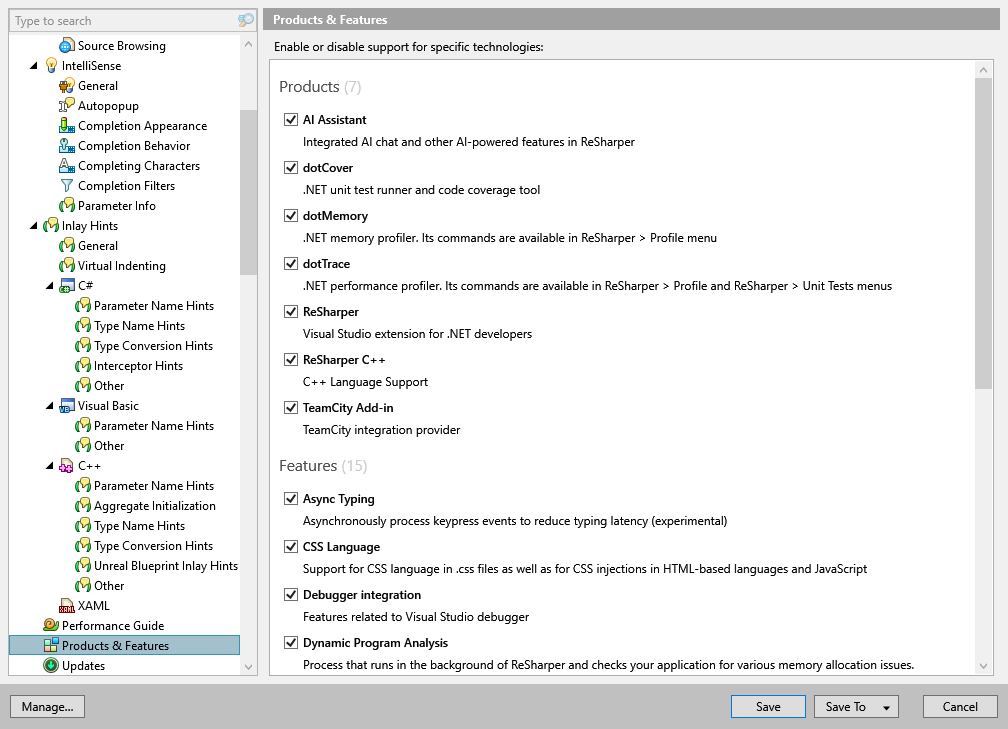1008x729 pixels.
Task: Click the Parameter Info icon
Action: click(x=67, y=206)
